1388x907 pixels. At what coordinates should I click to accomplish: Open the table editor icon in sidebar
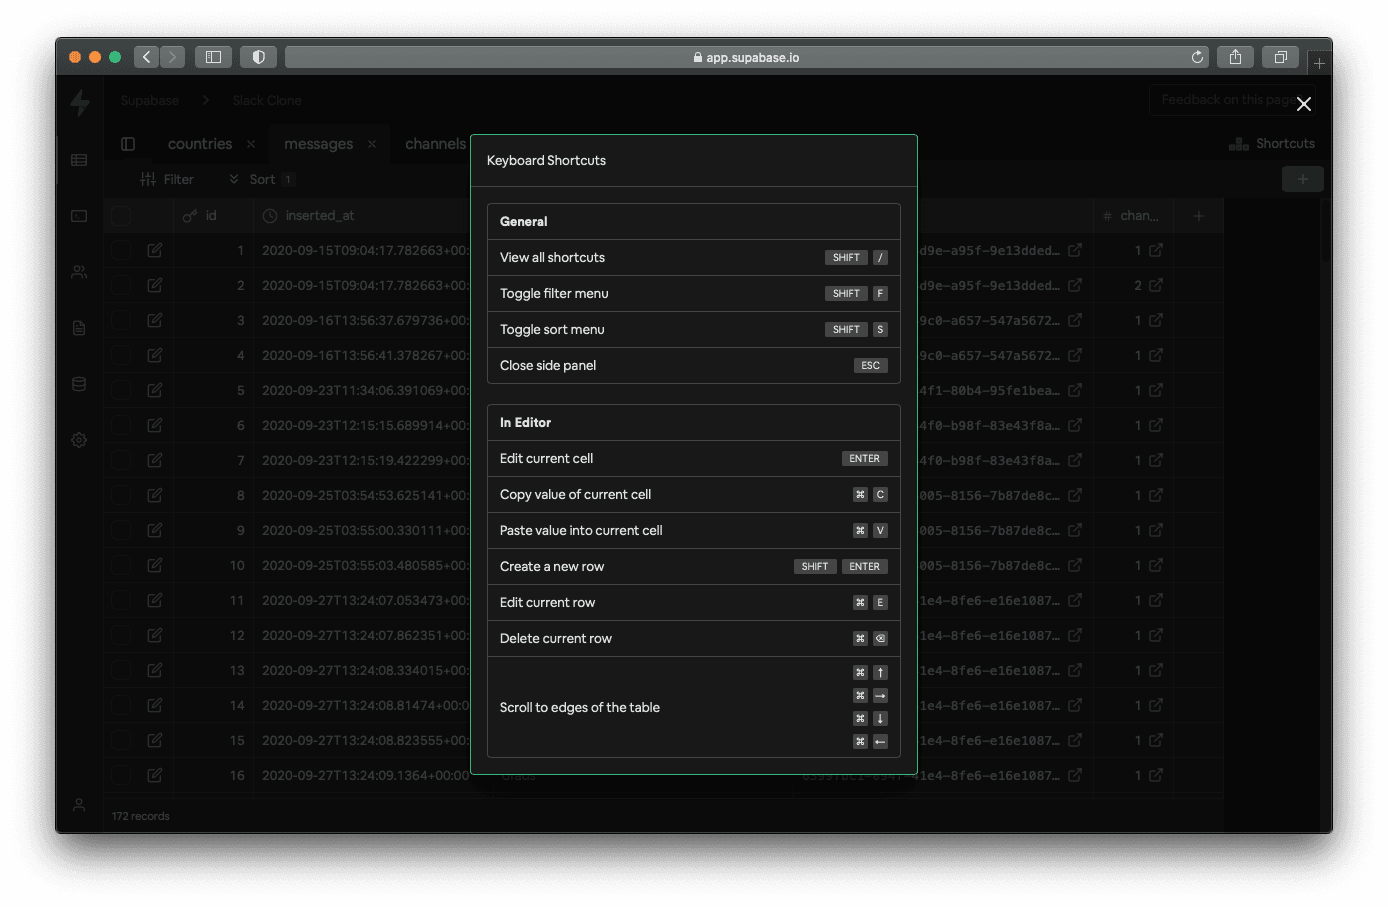[79, 160]
